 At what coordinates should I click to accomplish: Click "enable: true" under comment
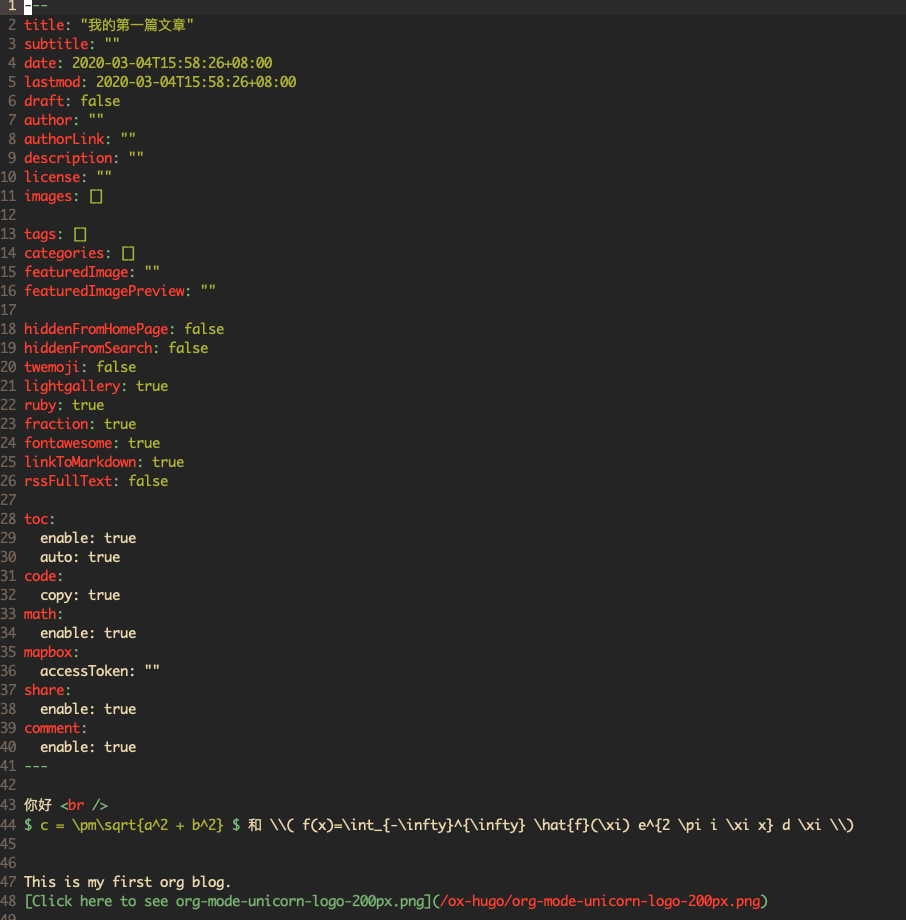coord(88,748)
